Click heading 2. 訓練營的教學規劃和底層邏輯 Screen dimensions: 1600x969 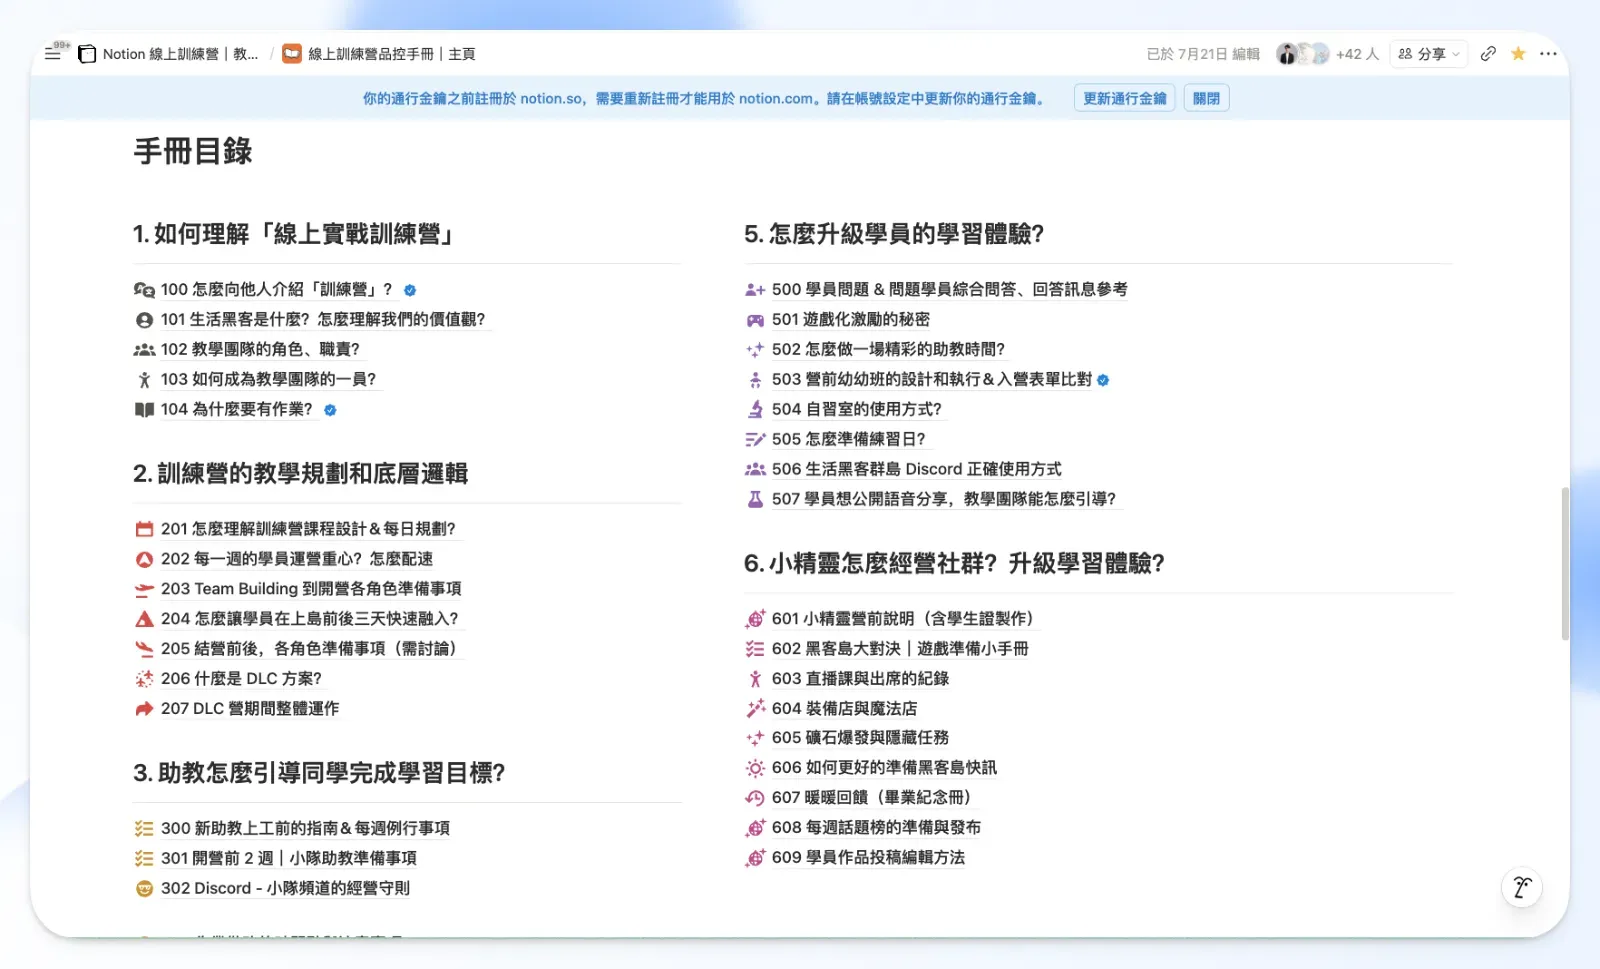pyautogui.click(x=300, y=474)
